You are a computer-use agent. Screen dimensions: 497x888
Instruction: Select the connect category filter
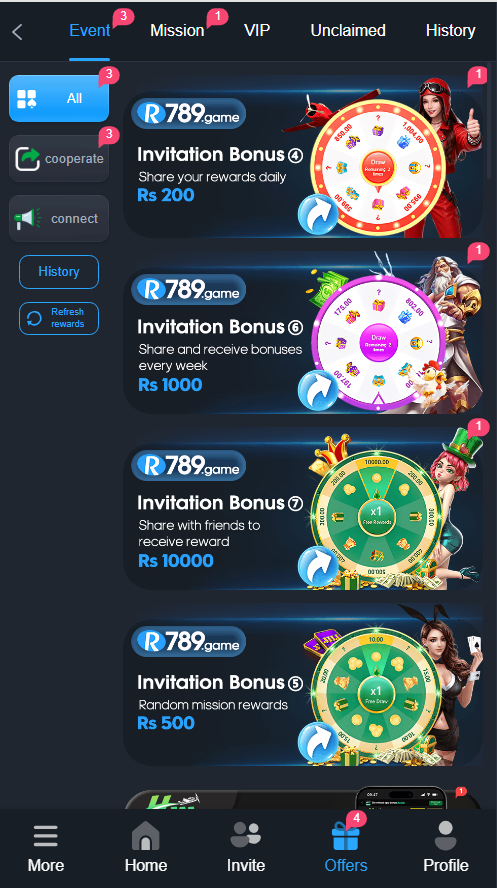pyautogui.click(x=59, y=219)
